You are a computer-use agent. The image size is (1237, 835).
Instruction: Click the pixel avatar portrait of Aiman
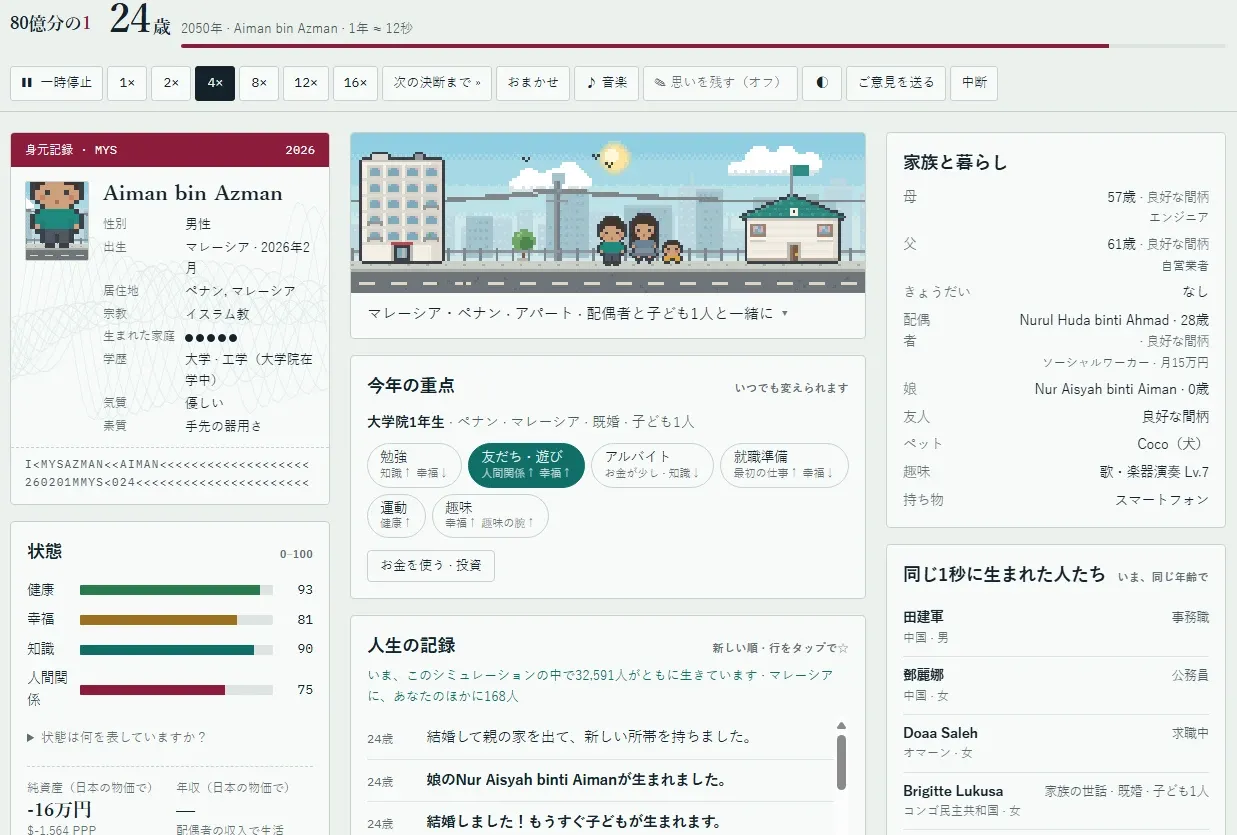pos(57,220)
